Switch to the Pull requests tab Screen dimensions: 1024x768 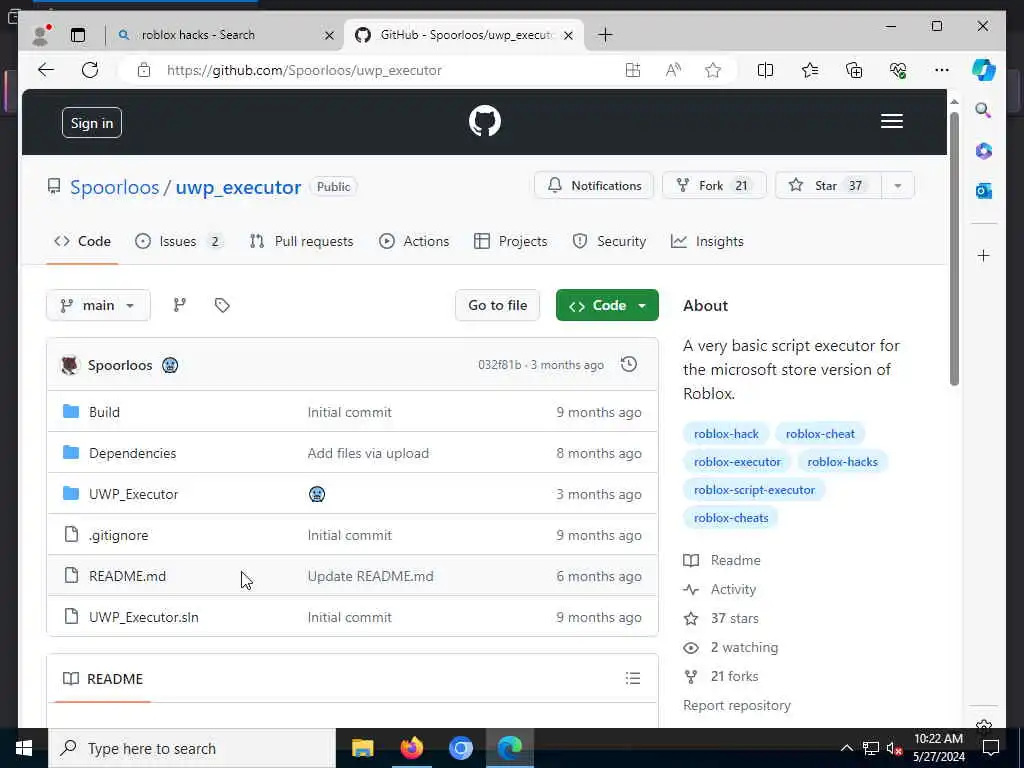coord(301,241)
